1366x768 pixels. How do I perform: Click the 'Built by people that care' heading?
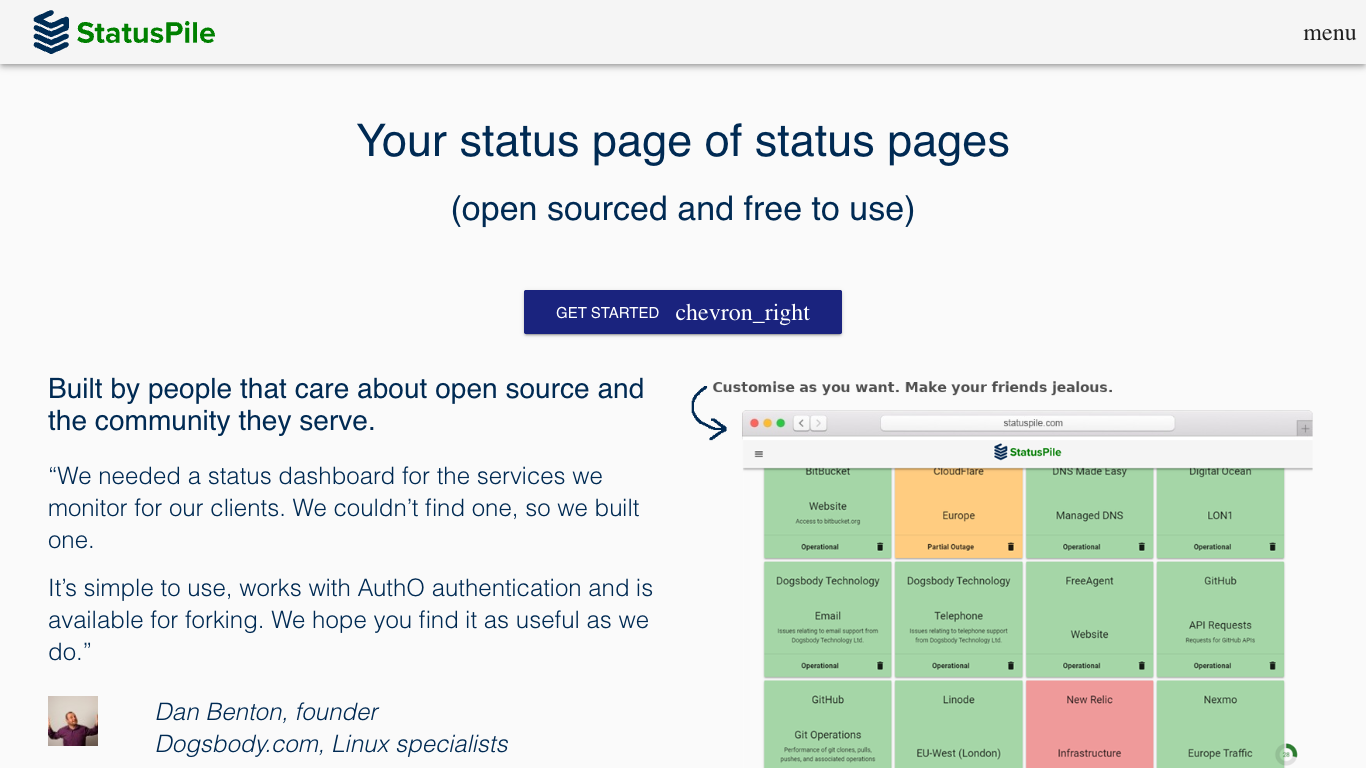pyautogui.click(x=346, y=404)
